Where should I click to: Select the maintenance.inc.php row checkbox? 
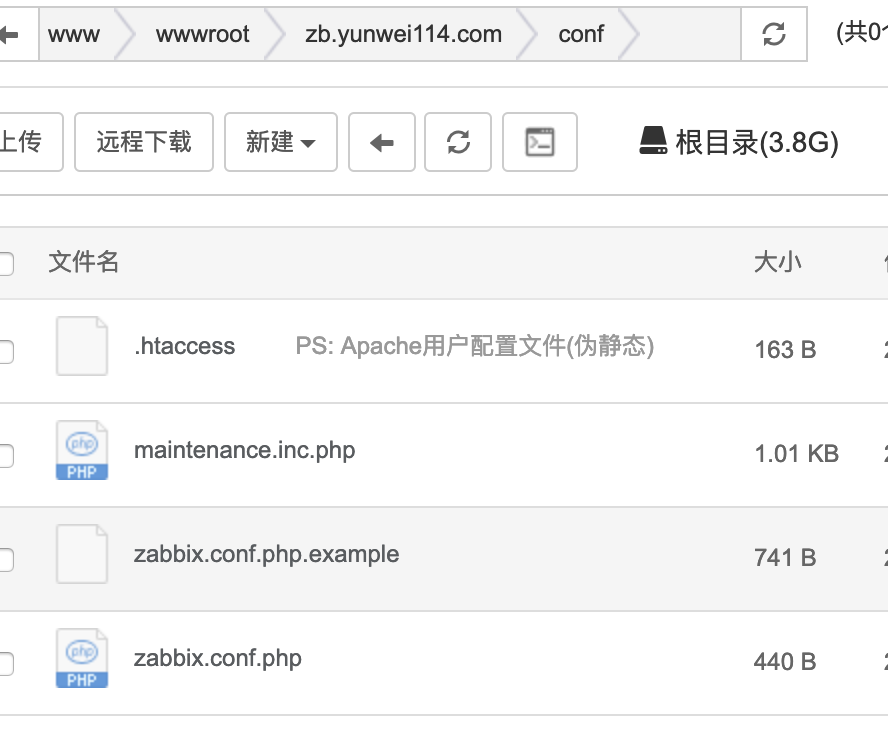click(x=5, y=456)
